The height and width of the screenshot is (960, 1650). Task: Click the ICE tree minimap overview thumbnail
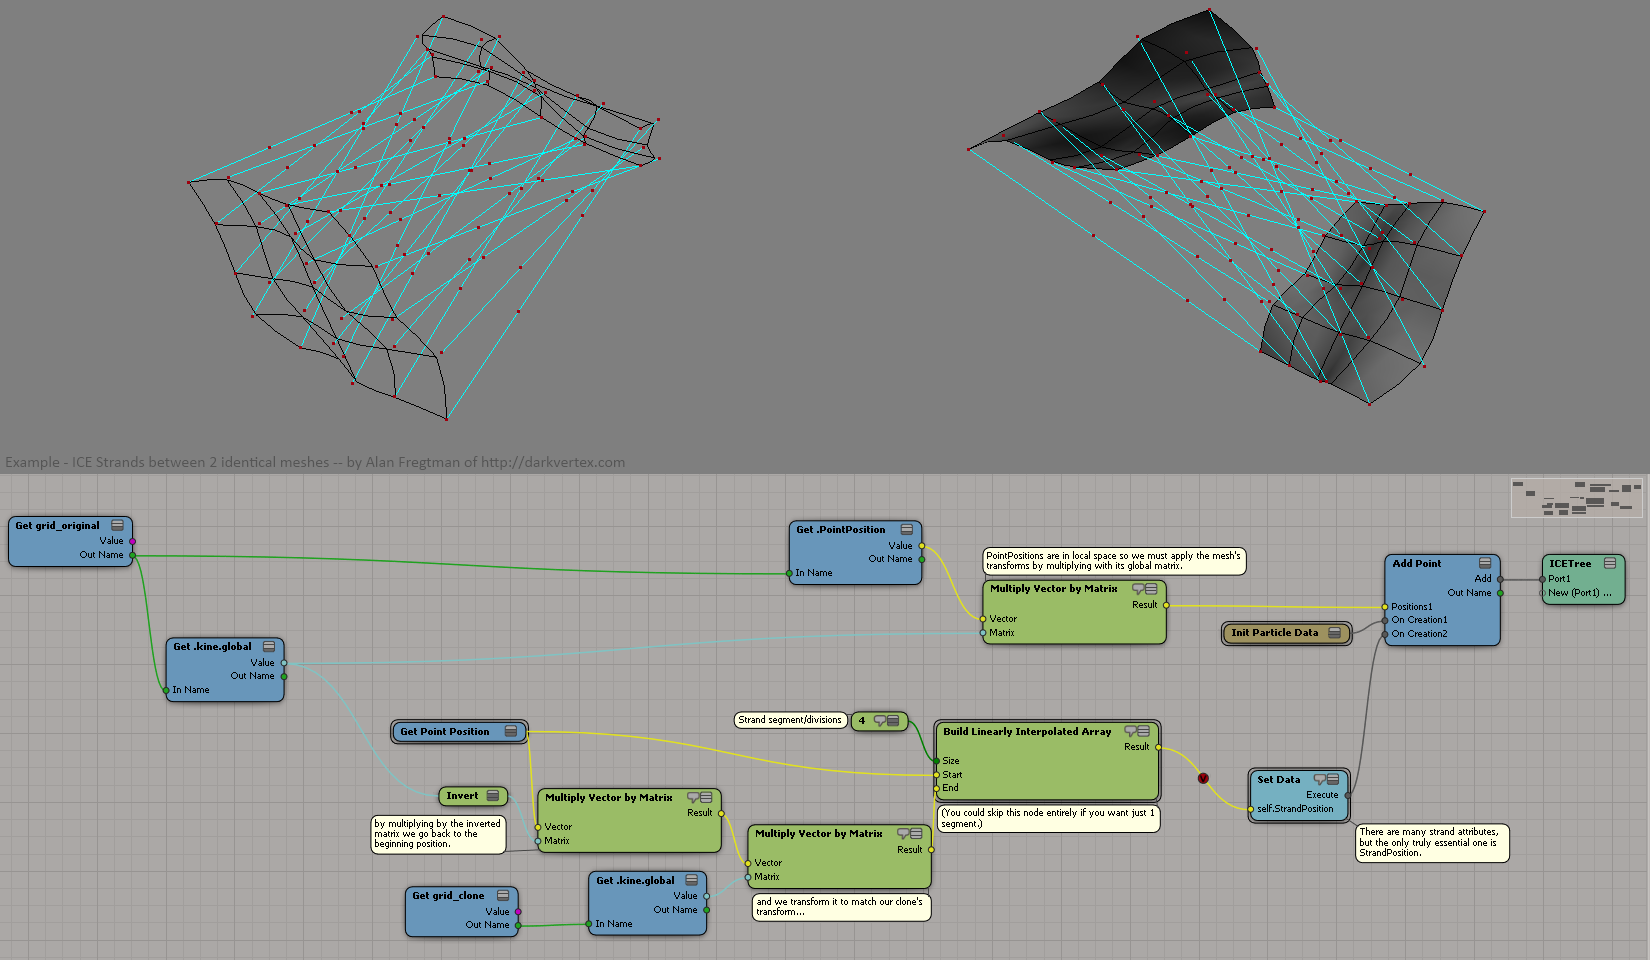[1576, 498]
